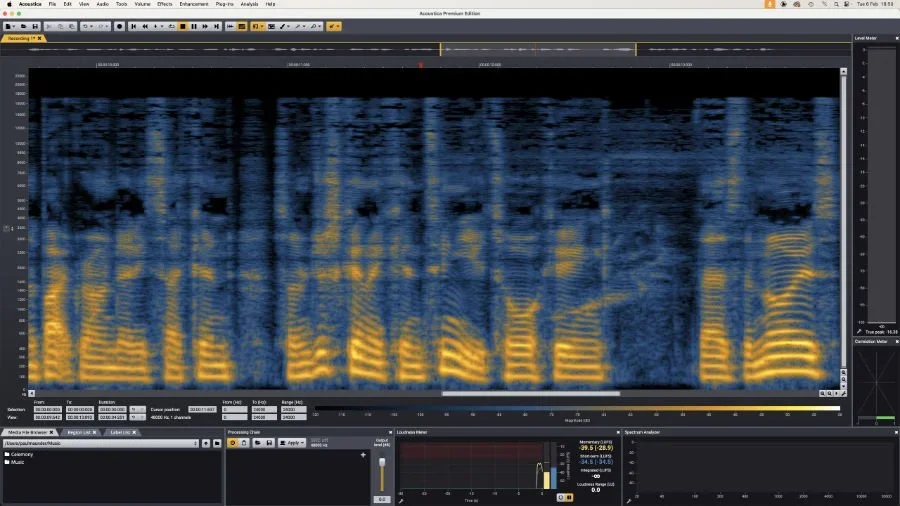Image resolution: width=900 pixels, height=506 pixels.
Task: Open the Edit menu
Action: point(67,4)
